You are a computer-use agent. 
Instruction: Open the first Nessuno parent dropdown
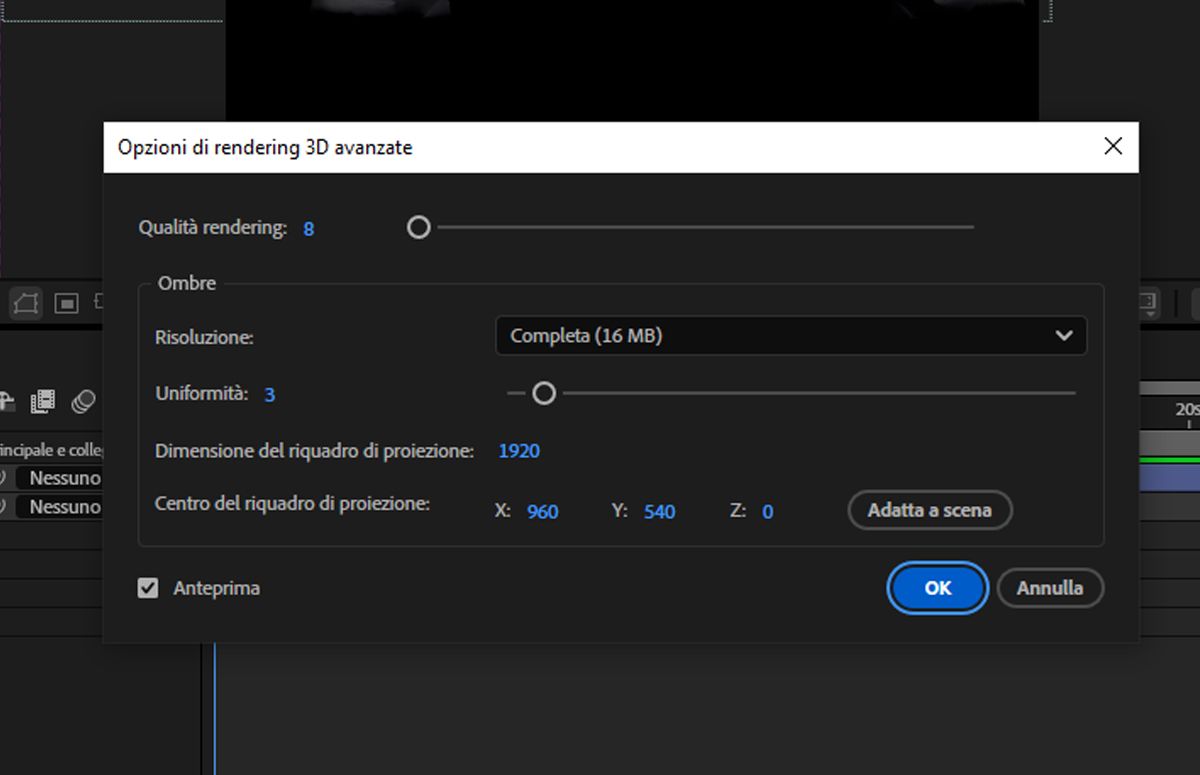62,478
